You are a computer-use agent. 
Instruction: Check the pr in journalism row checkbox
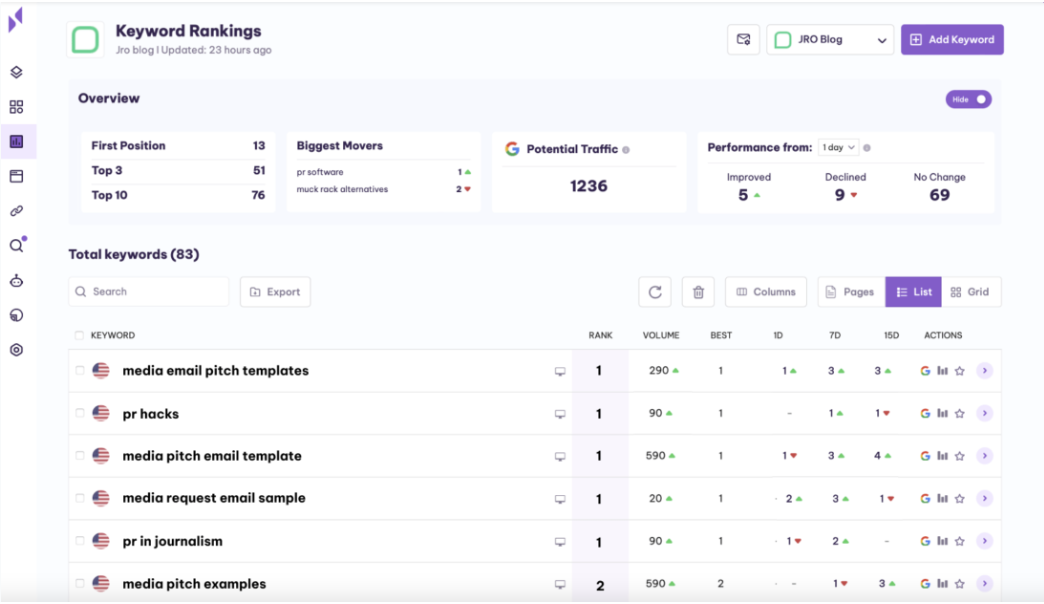79,541
